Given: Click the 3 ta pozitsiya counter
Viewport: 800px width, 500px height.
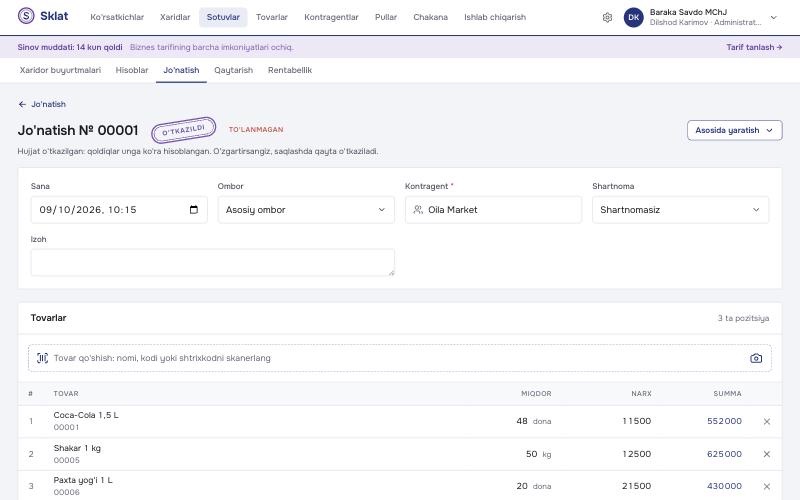Looking at the screenshot, I should 743,318.
